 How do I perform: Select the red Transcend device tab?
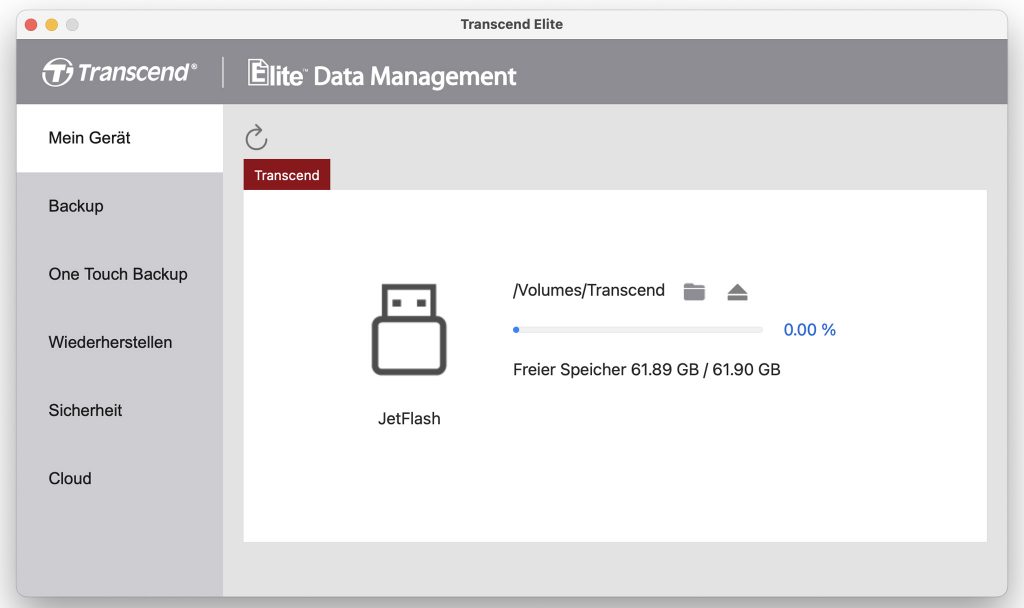click(287, 174)
